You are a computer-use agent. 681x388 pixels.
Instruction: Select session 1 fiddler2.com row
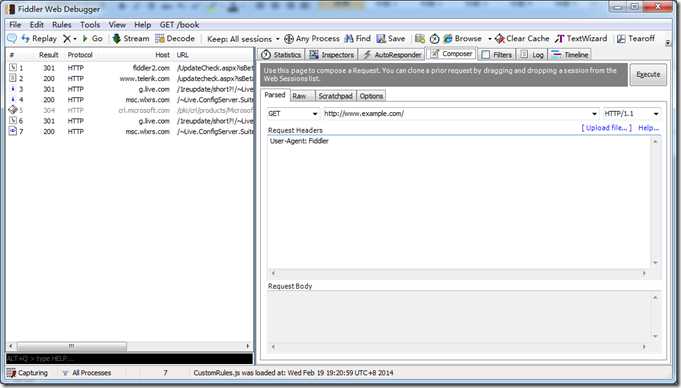click(130, 68)
